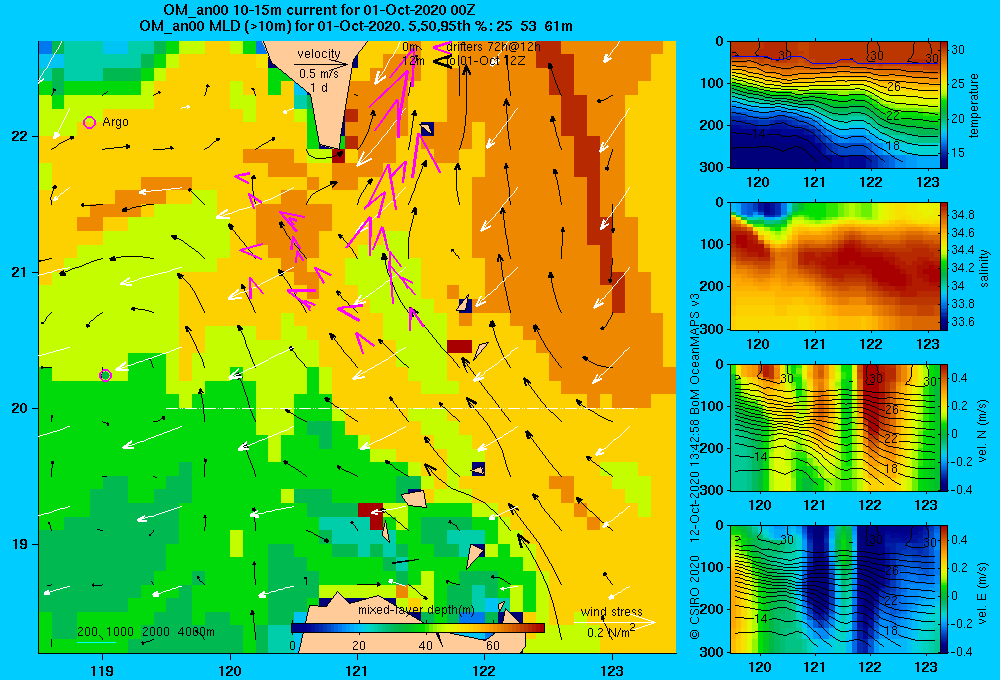Click the velocity legend arrow
Screen dimensions: 1000x680
(322, 64)
